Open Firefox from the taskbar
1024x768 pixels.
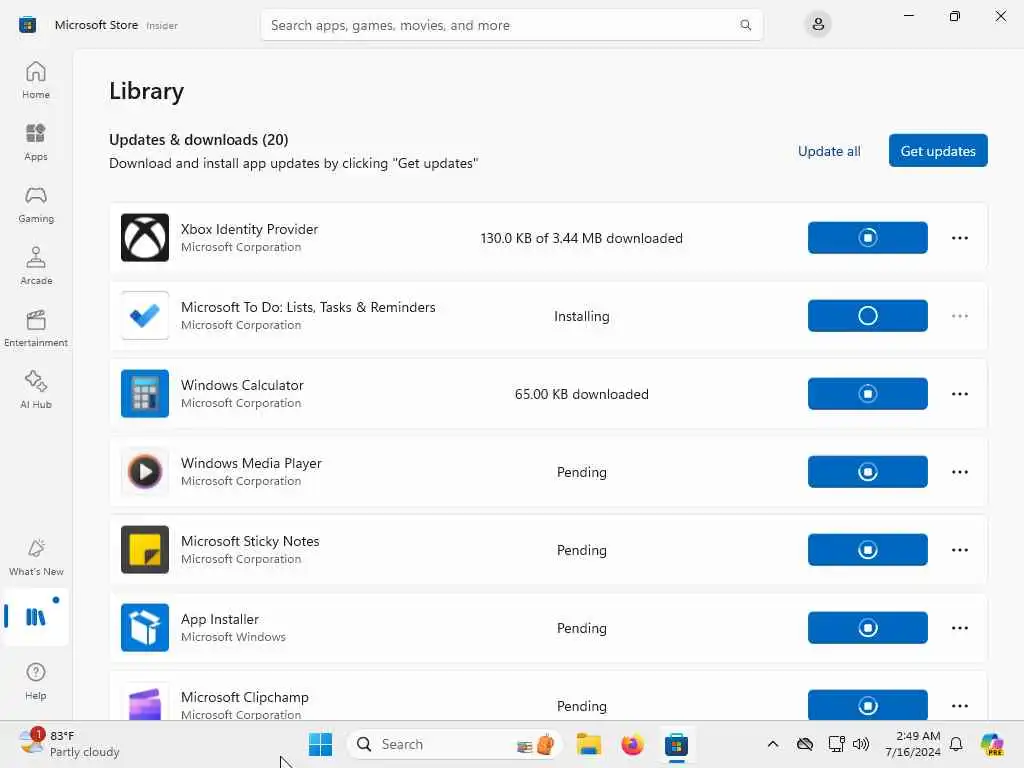tap(632, 744)
